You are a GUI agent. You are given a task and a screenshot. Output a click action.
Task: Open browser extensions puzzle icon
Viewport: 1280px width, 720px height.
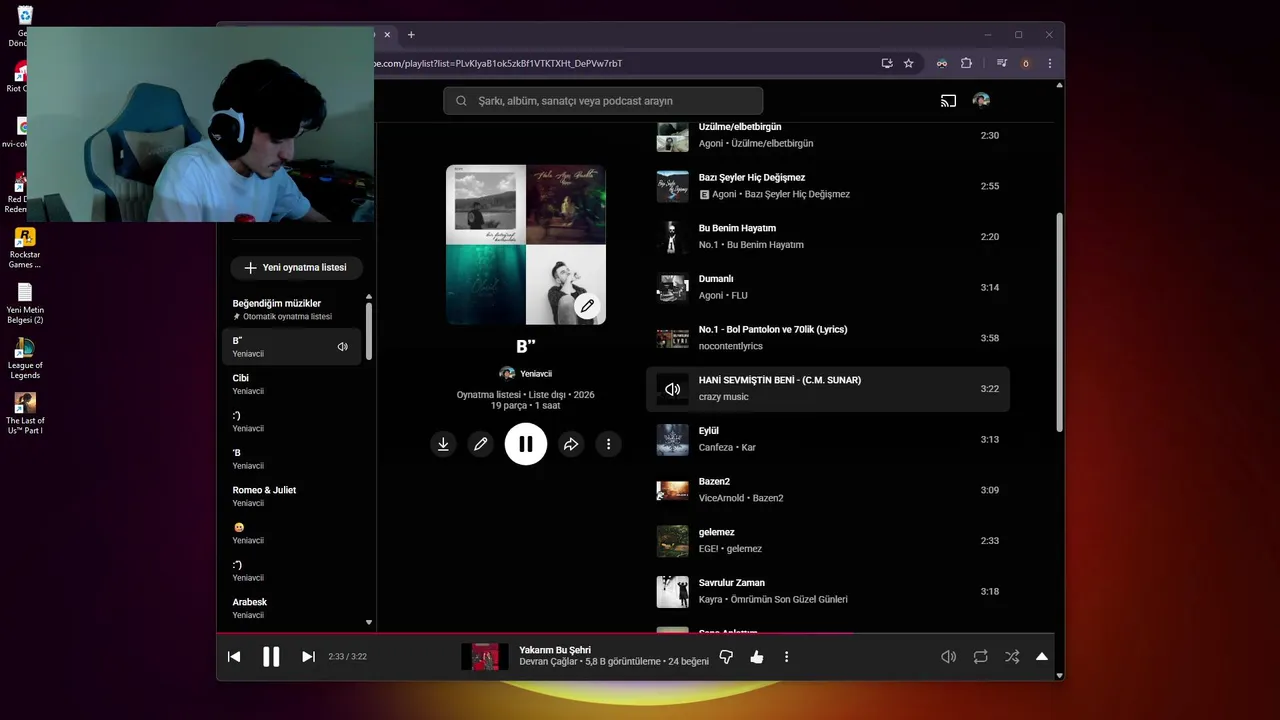click(x=966, y=63)
